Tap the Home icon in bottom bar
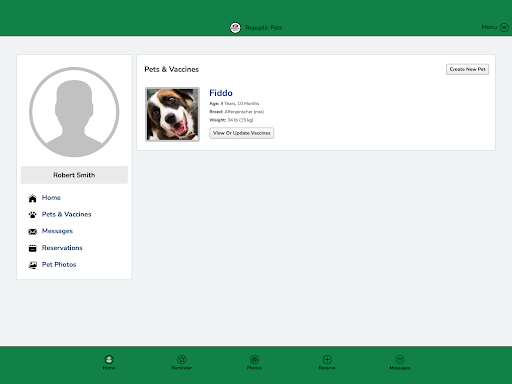This screenshot has height=384, width=512. pos(109,359)
